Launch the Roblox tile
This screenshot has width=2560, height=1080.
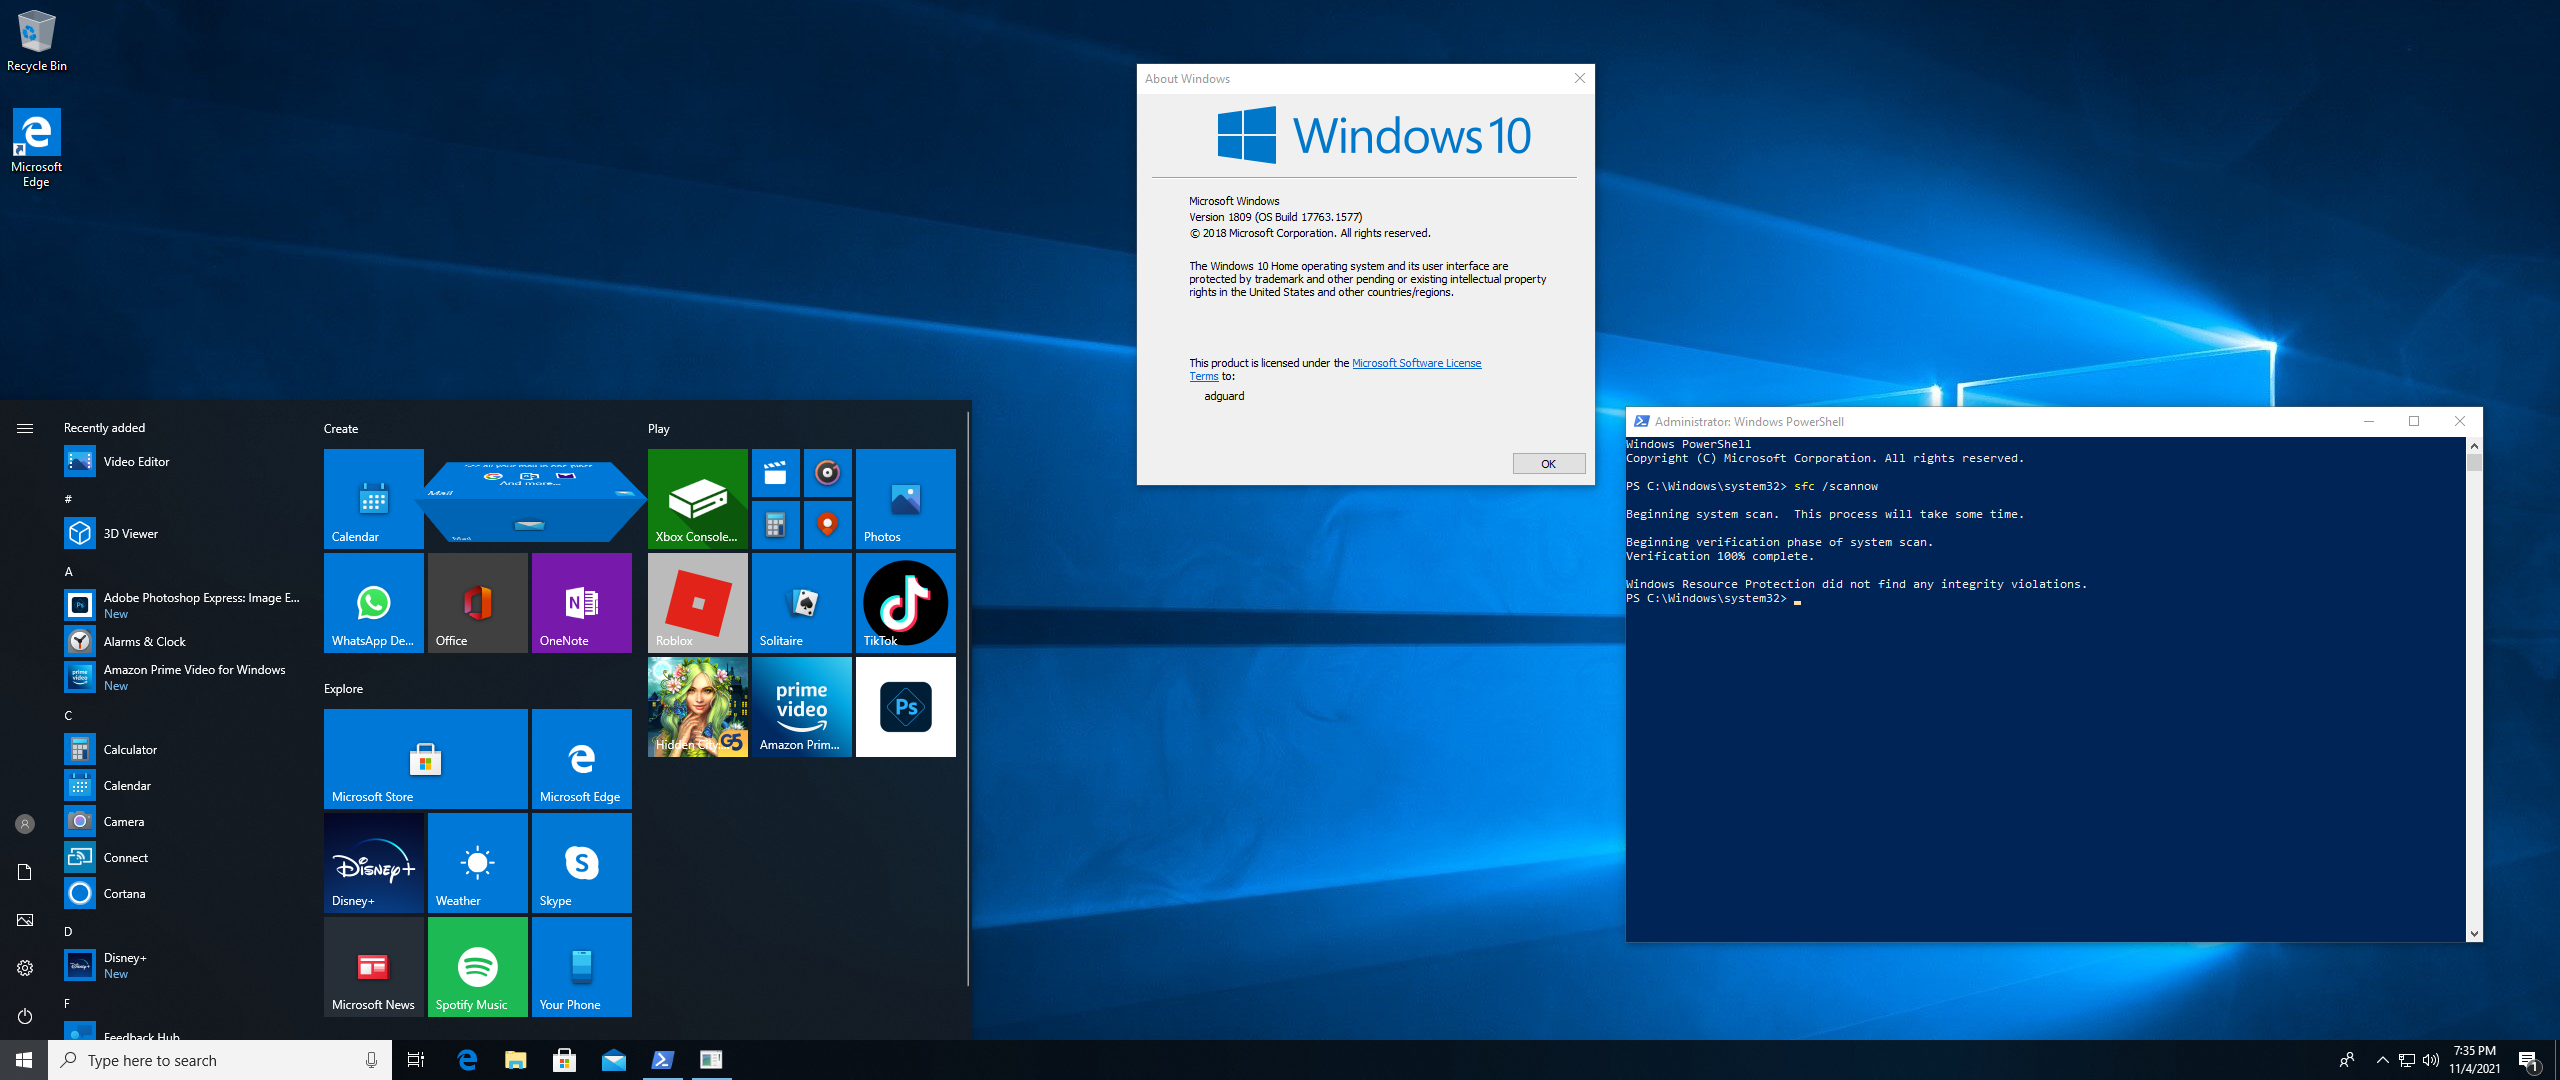point(697,602)
